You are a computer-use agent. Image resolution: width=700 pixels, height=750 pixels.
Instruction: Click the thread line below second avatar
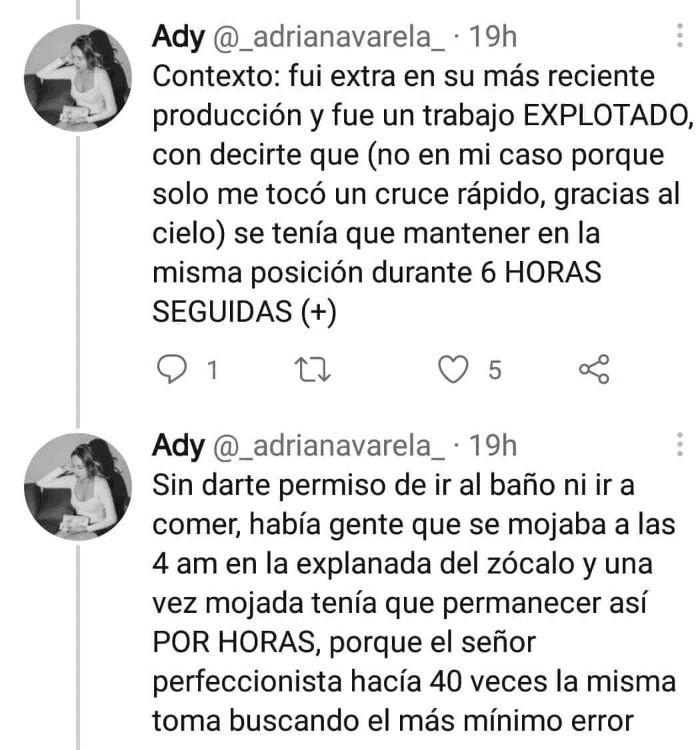[78, 648]
